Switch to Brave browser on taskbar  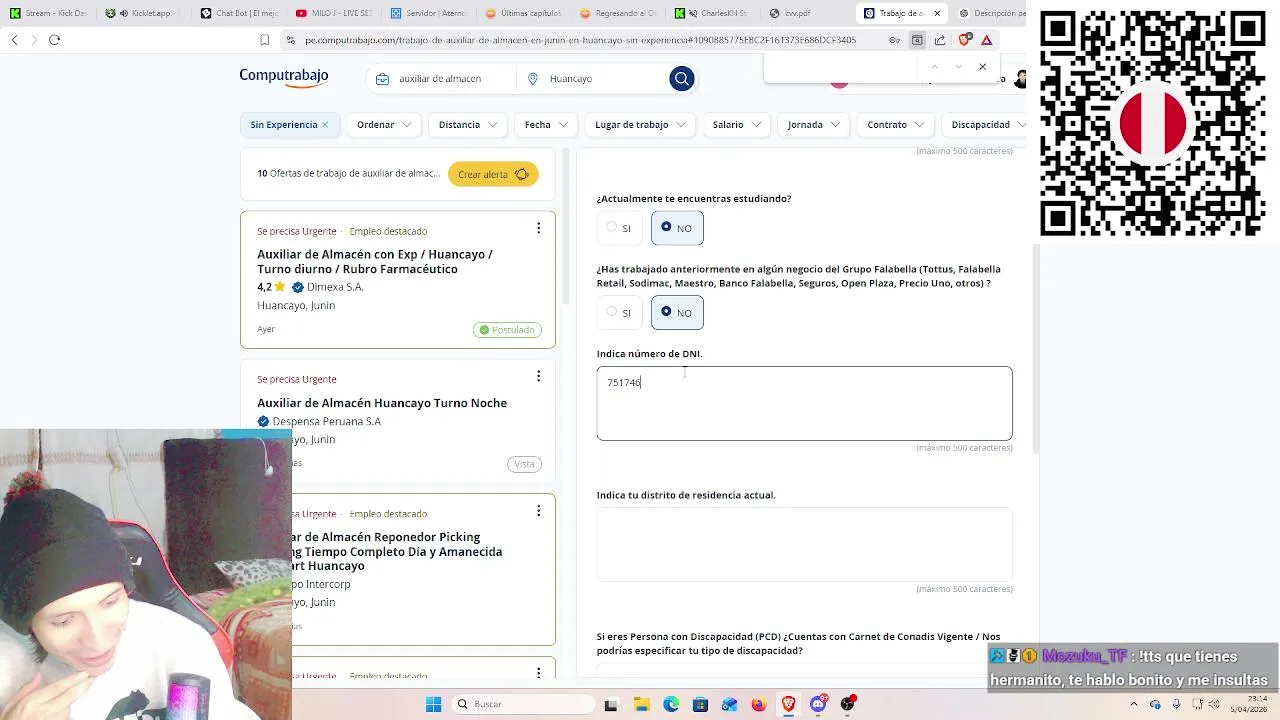tap(788, 704)
